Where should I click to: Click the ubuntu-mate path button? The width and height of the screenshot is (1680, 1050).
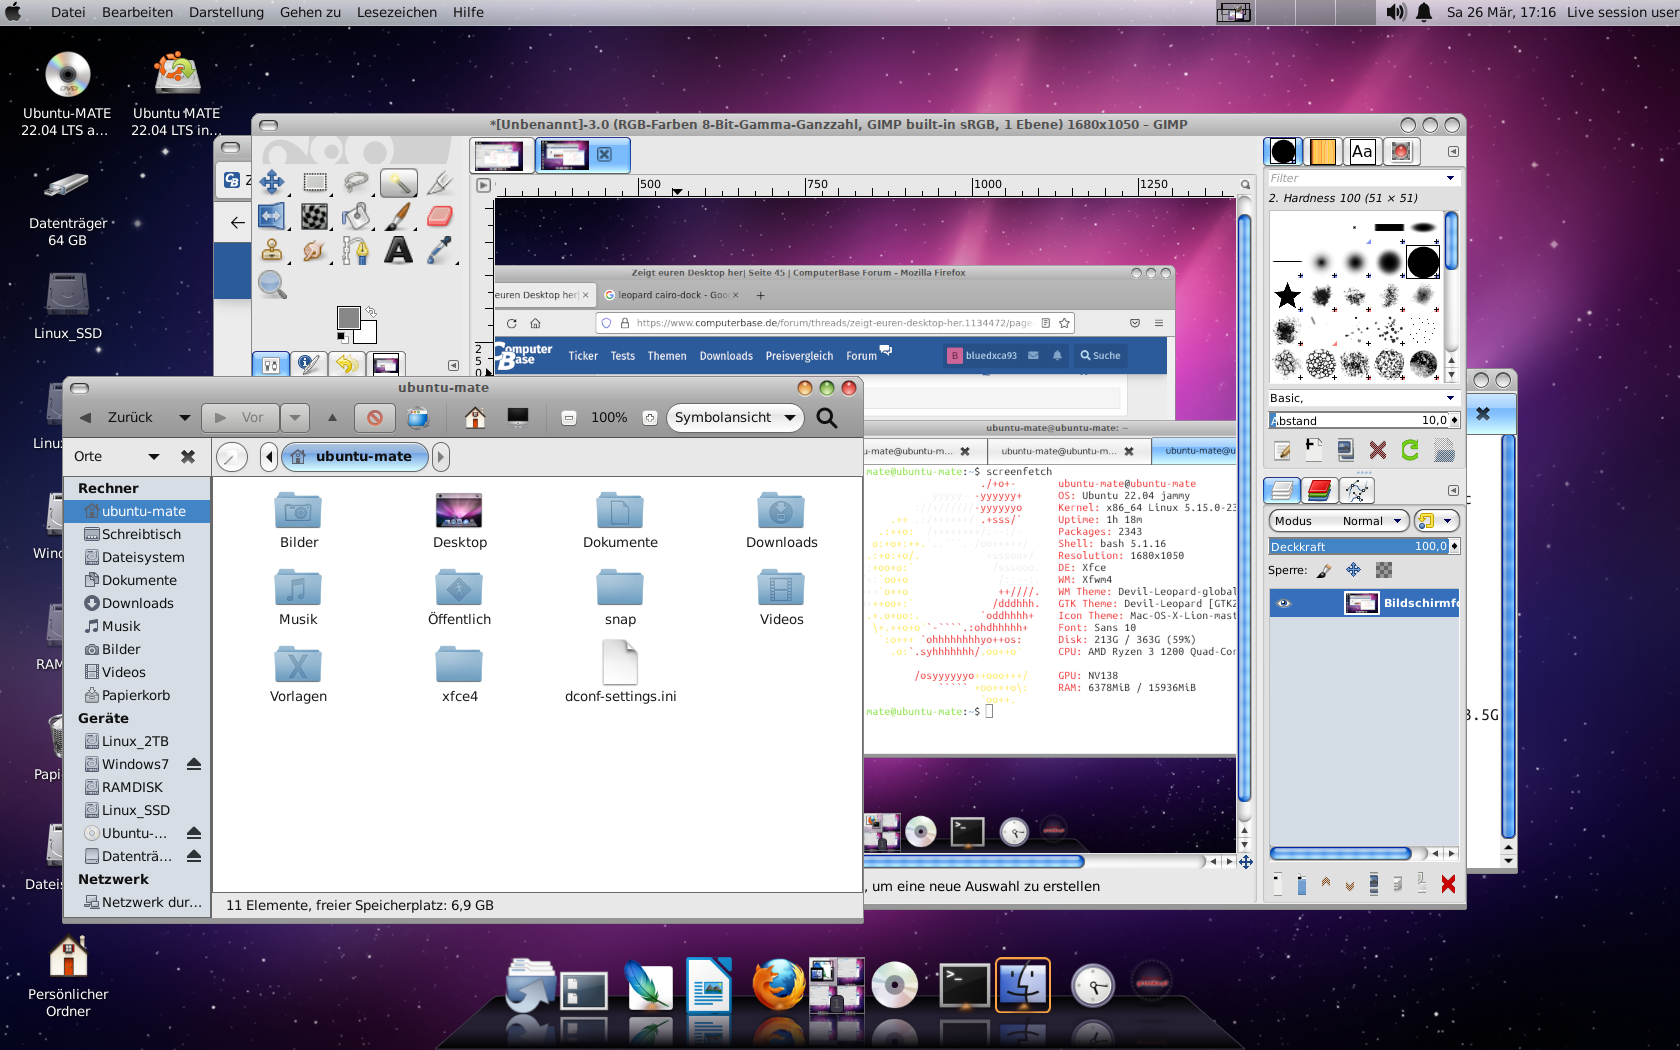[x=355, y=456]
